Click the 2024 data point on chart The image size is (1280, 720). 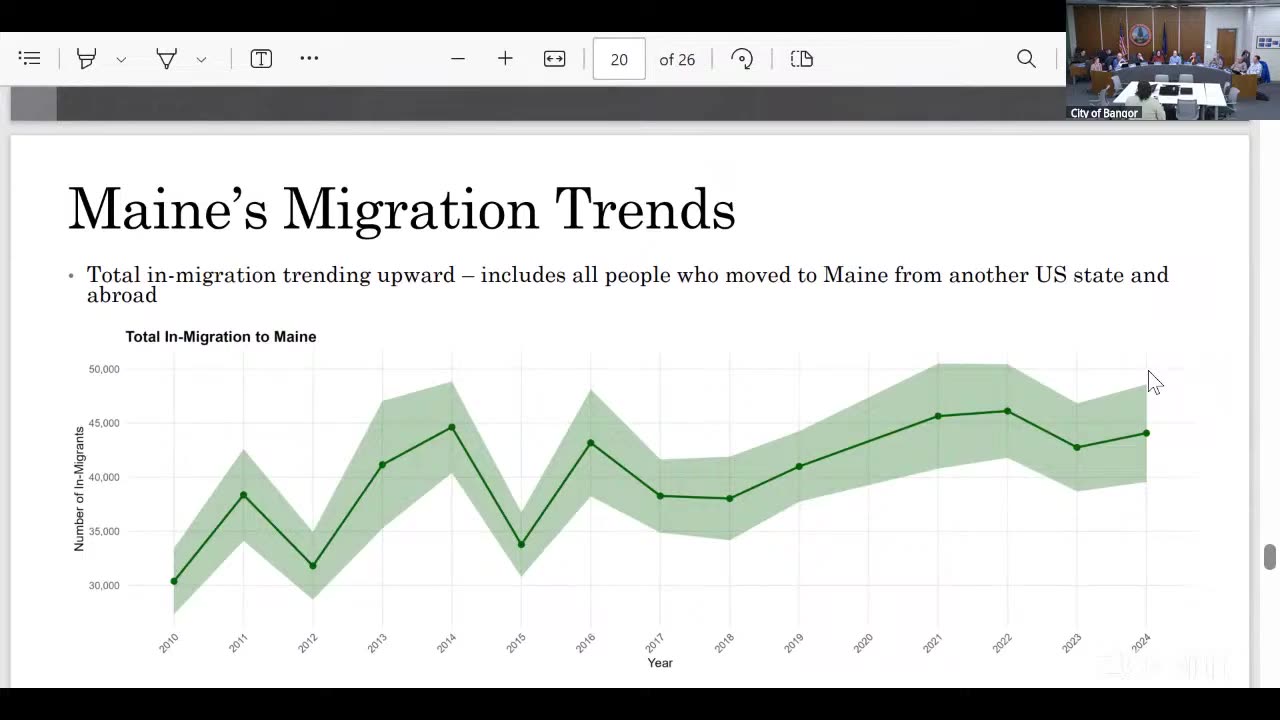[1146, 433]
